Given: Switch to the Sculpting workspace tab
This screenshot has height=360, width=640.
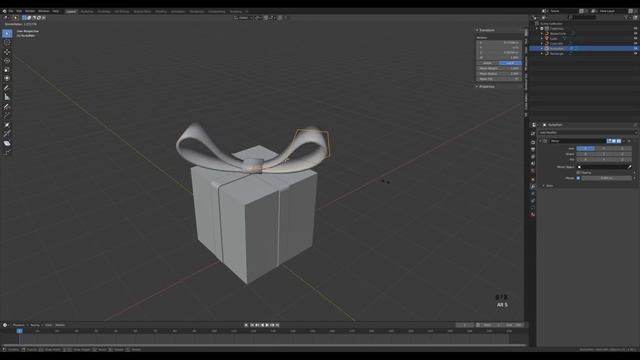Looking at the screenshot, I should pos(104,11).
